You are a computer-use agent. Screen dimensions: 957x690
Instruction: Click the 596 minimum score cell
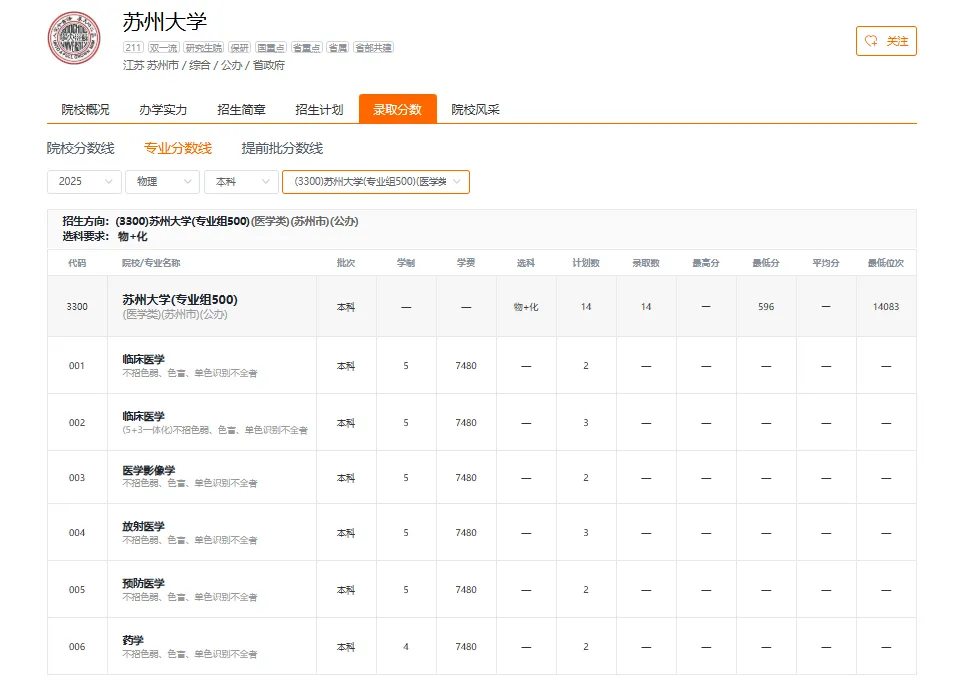766,306
